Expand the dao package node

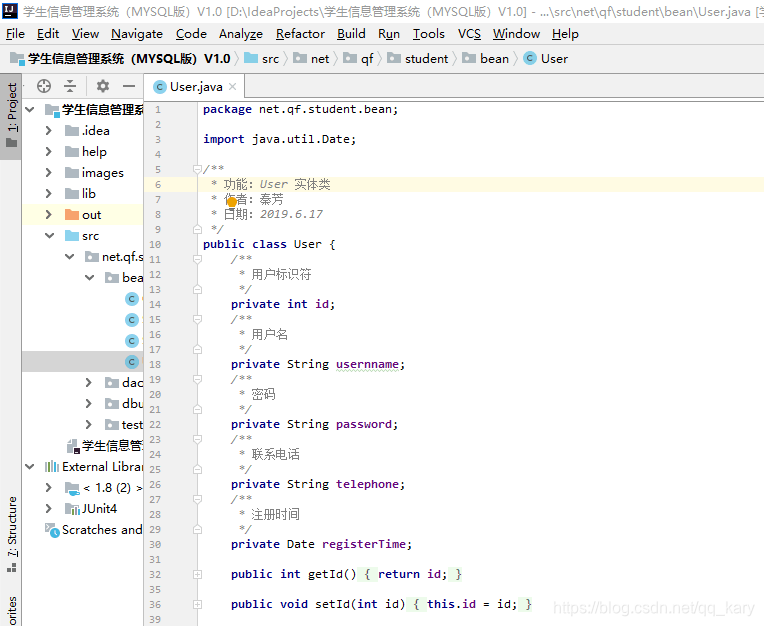89,382
